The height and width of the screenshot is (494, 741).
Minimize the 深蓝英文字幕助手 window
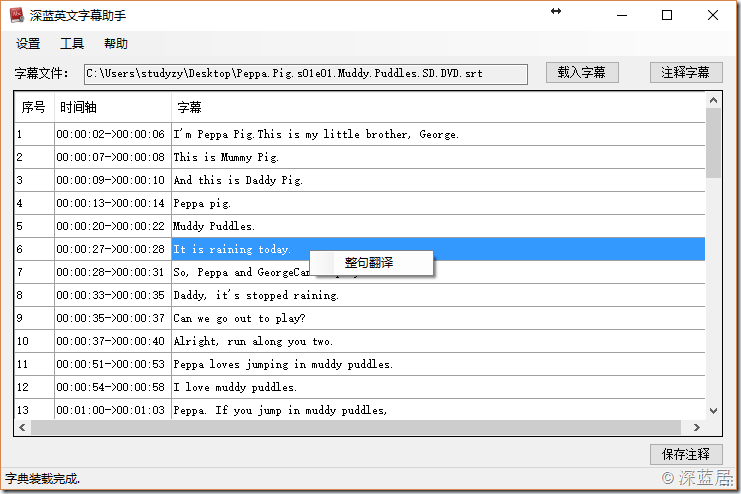[622, 16]
